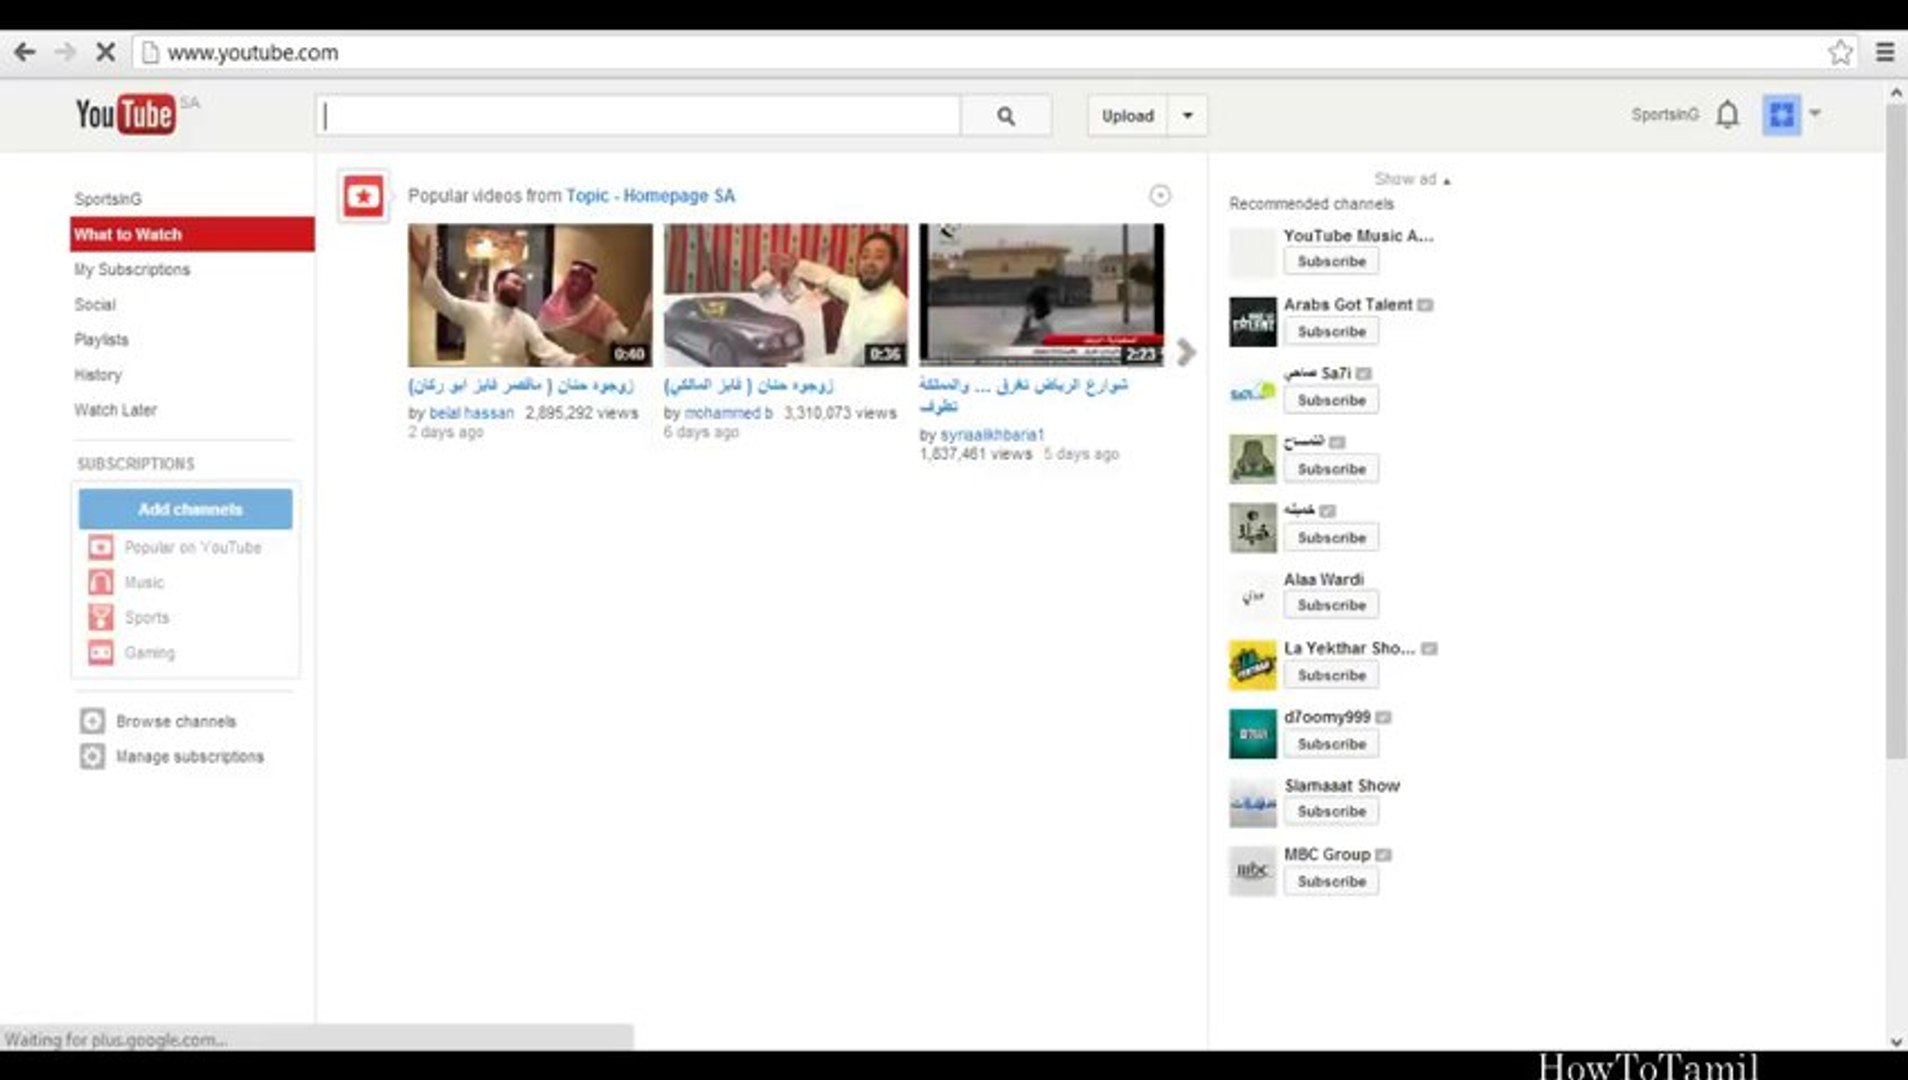Open the Upload options dropdown arrow
The image size is (1908, 1080).
1187,115
